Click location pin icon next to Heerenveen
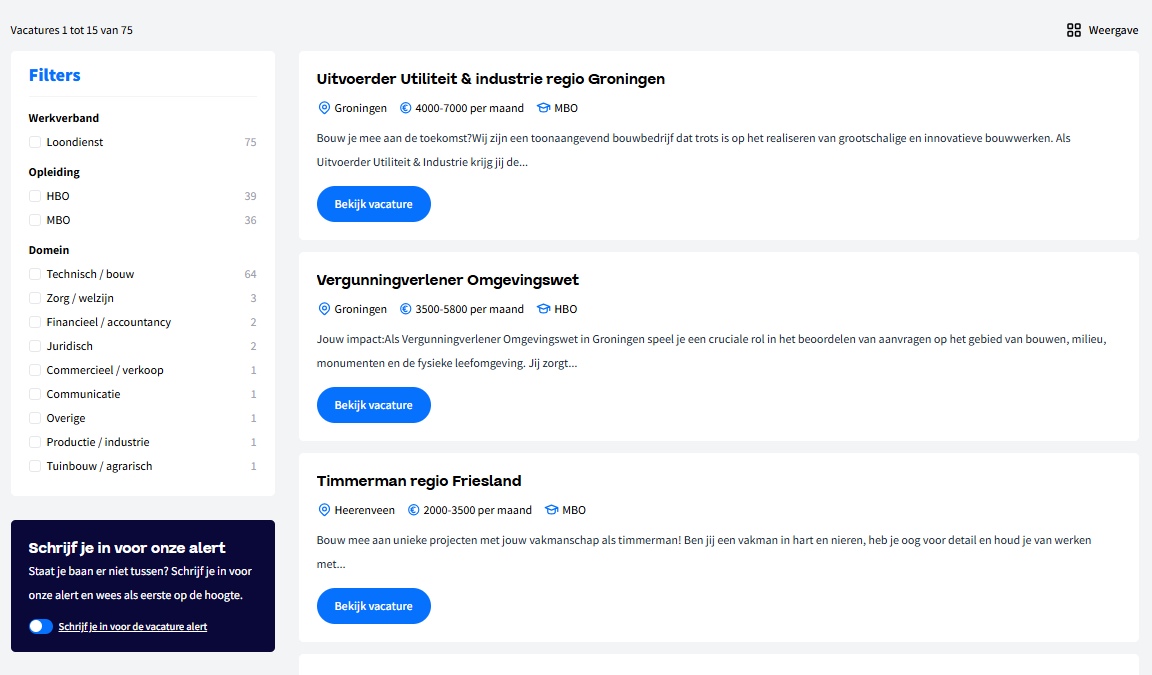This screenshot has height=675, width=1152. click(x=324, y=510)
